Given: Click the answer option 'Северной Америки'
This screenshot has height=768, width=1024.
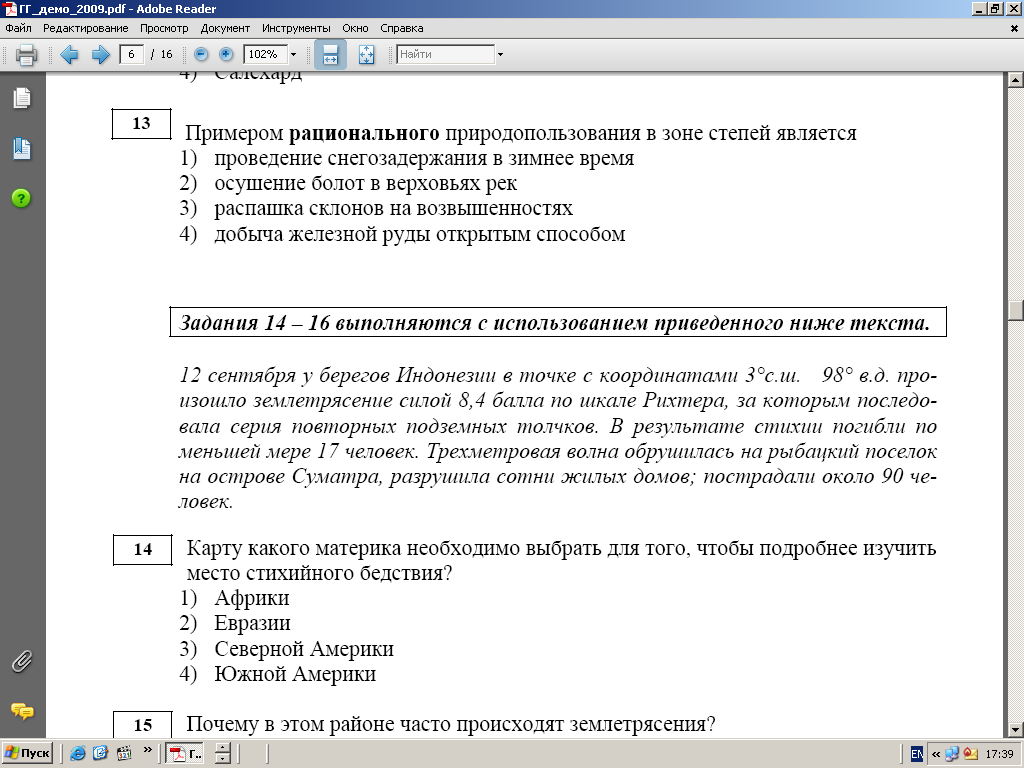Looking at the screenshot, I should point(304,648).
